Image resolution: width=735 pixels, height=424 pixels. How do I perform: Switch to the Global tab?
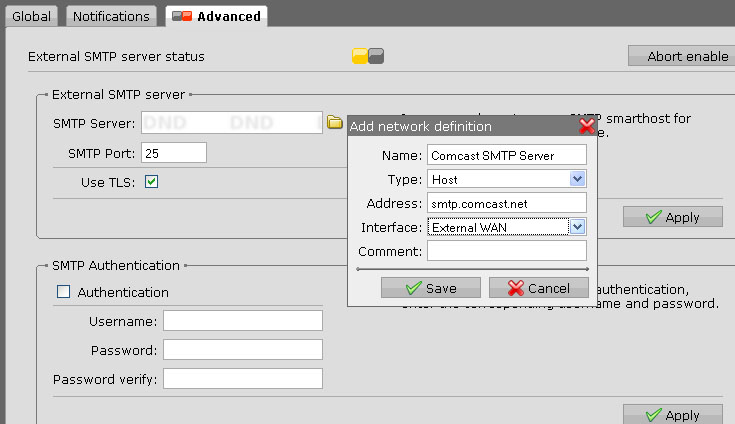(x=31, y=16)
